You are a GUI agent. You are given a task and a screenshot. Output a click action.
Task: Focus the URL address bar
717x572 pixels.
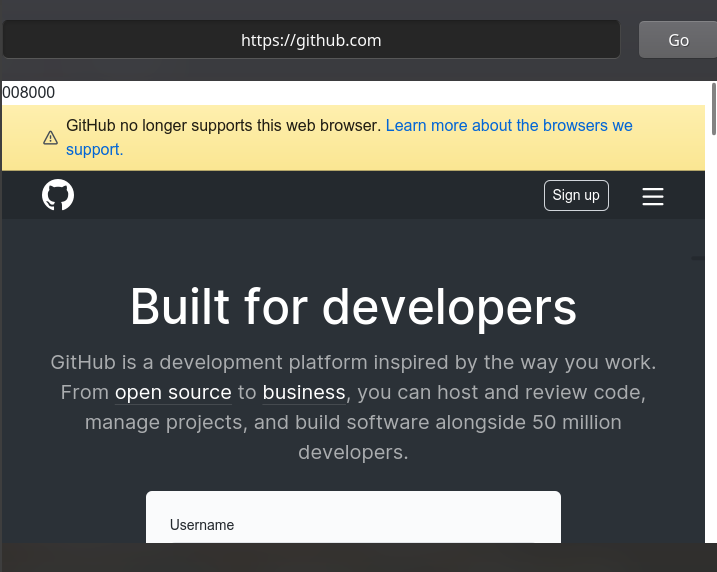click(x=311, y=39)
